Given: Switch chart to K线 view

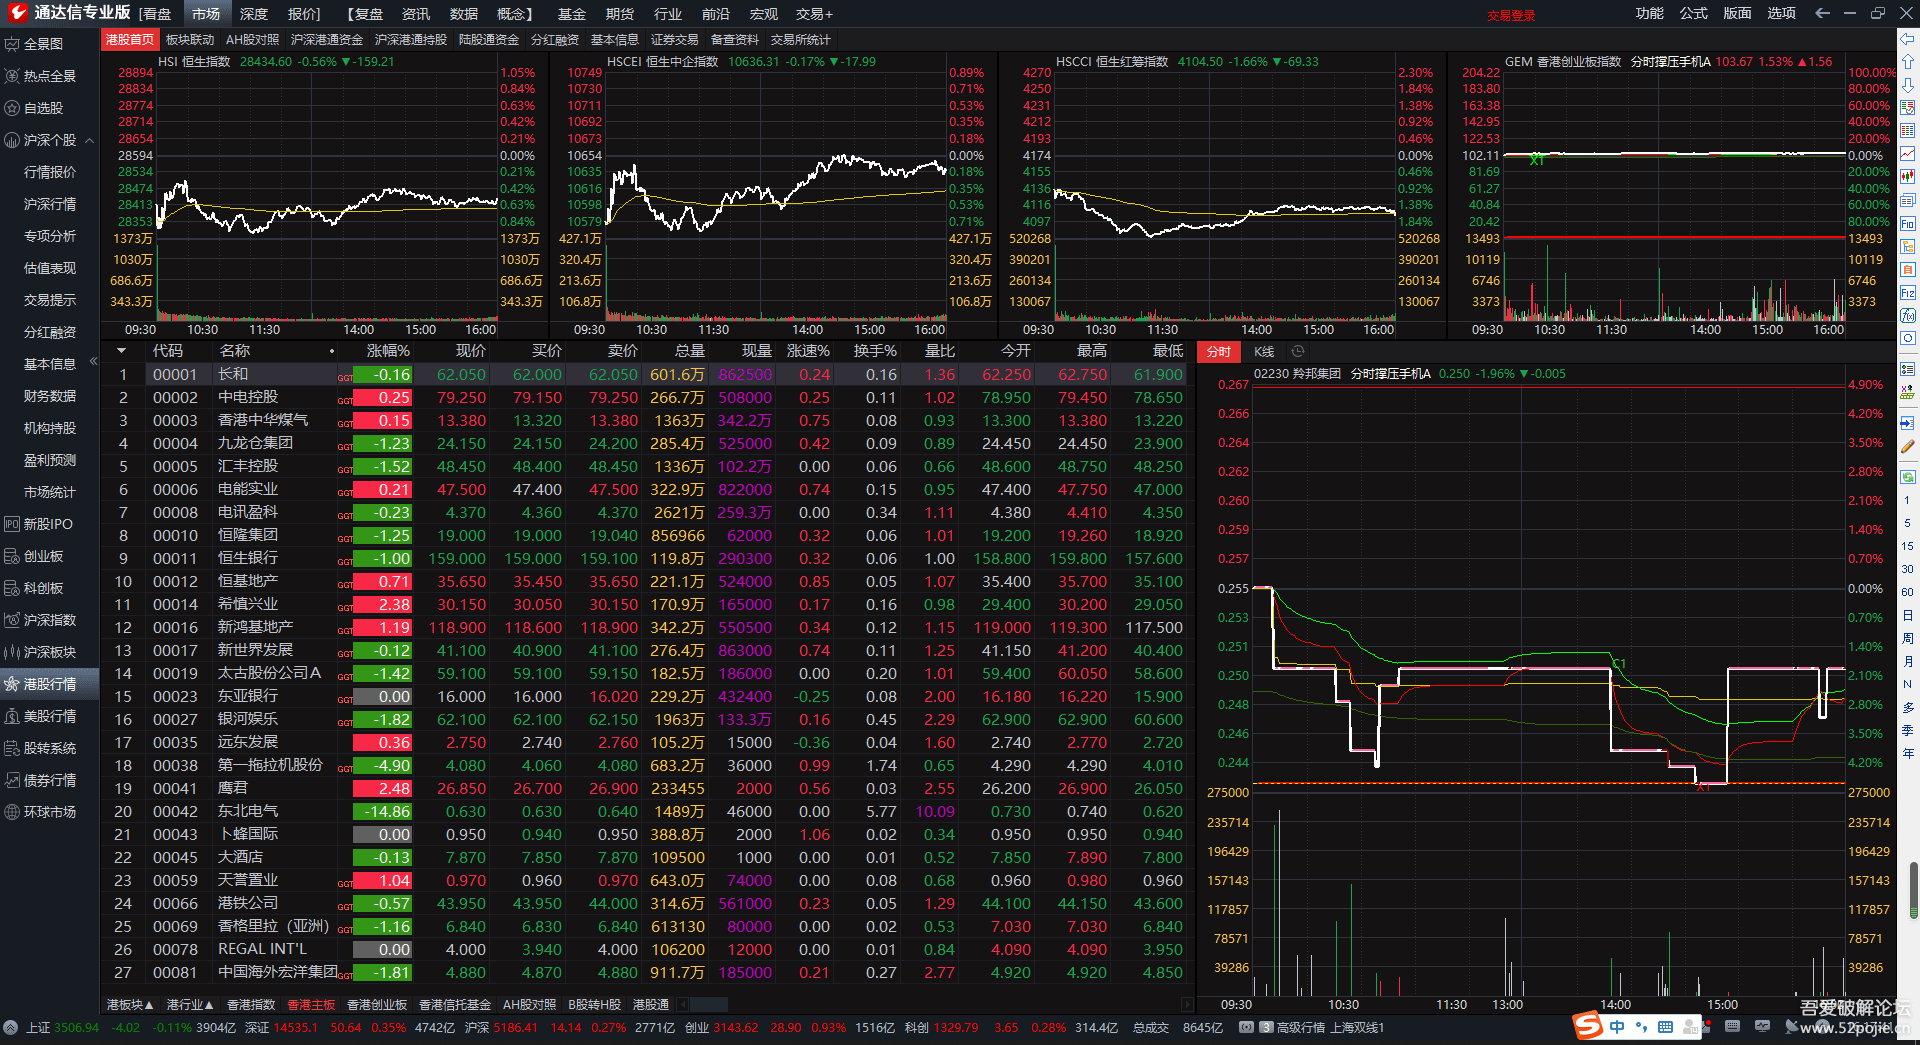Looking at the screenshot, I should 1264,351.
